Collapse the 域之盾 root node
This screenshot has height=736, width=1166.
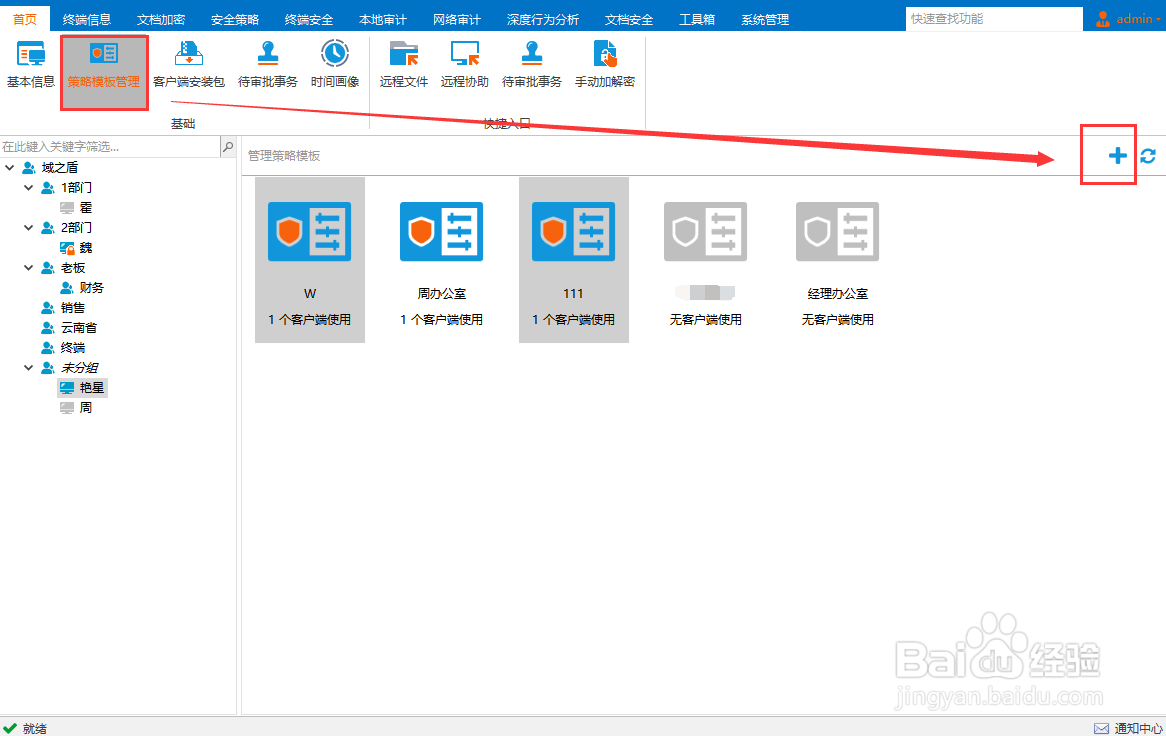(10, 167)
